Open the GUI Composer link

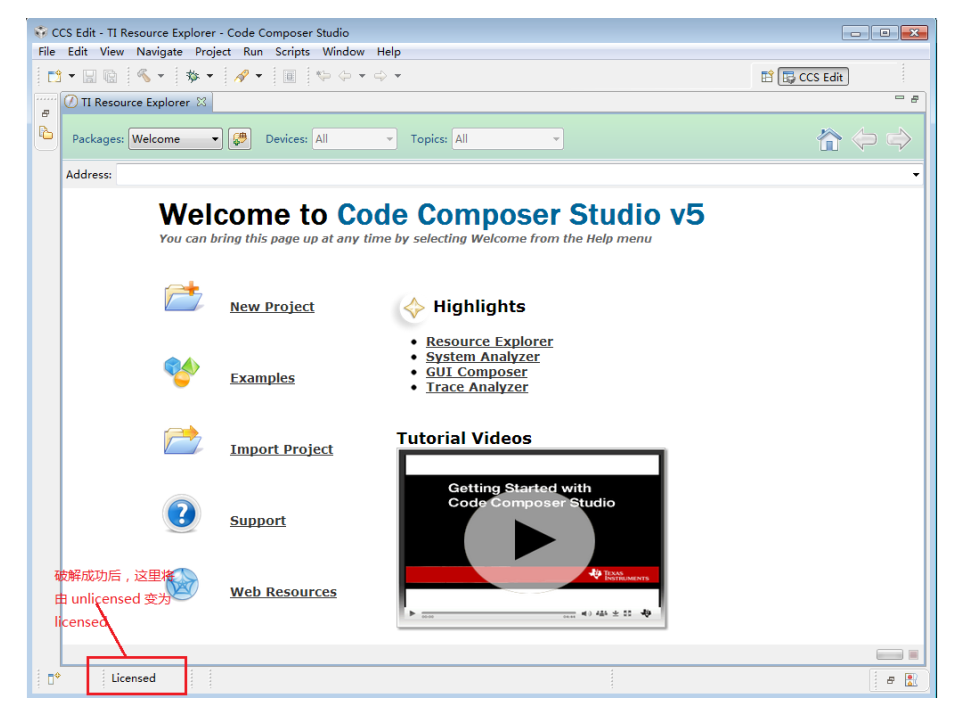pyautogui.click(x=476, y=371)
